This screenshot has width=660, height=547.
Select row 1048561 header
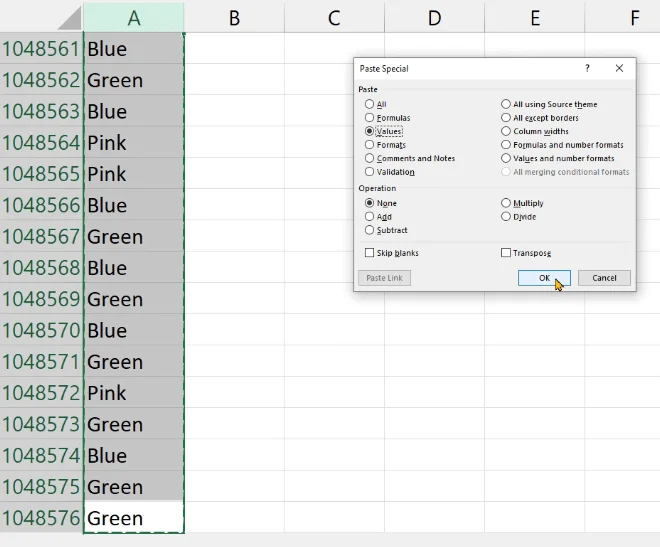coord(41,48)
